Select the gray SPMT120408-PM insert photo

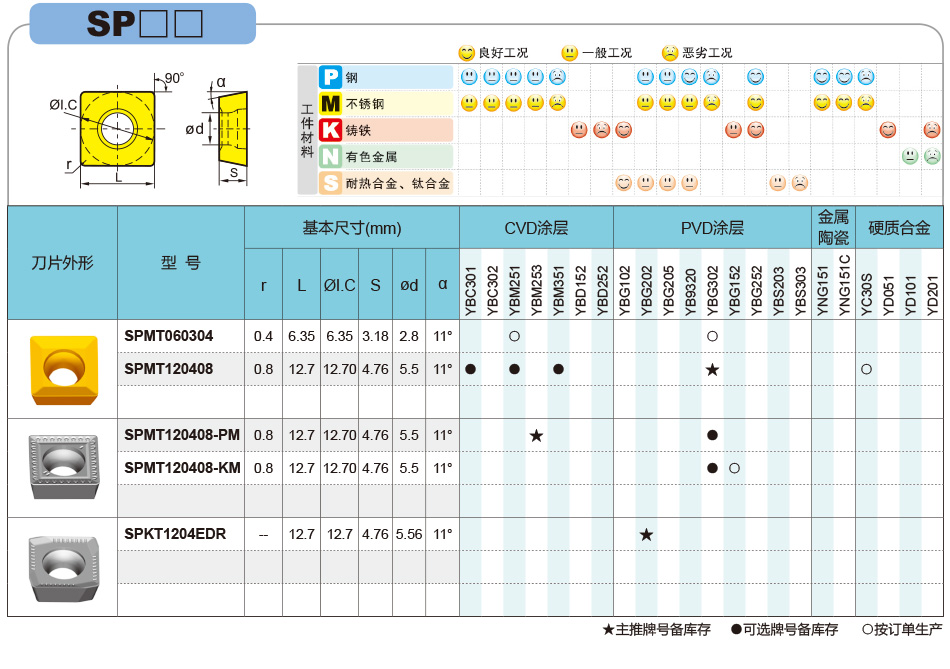pyautogui.click(x=64, y=467)
